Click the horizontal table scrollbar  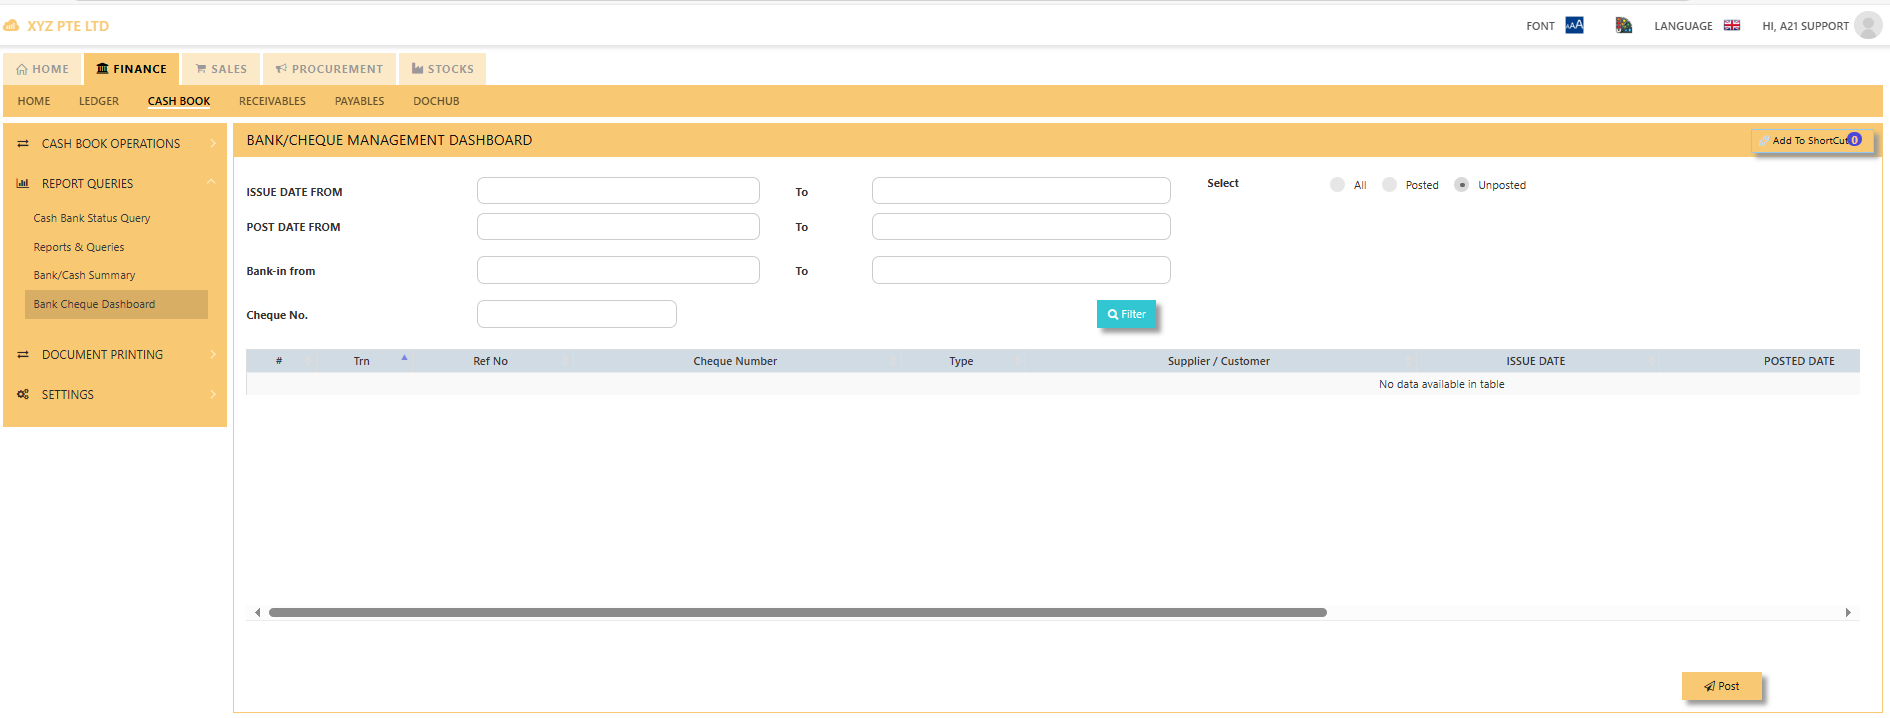pos(797,612)
